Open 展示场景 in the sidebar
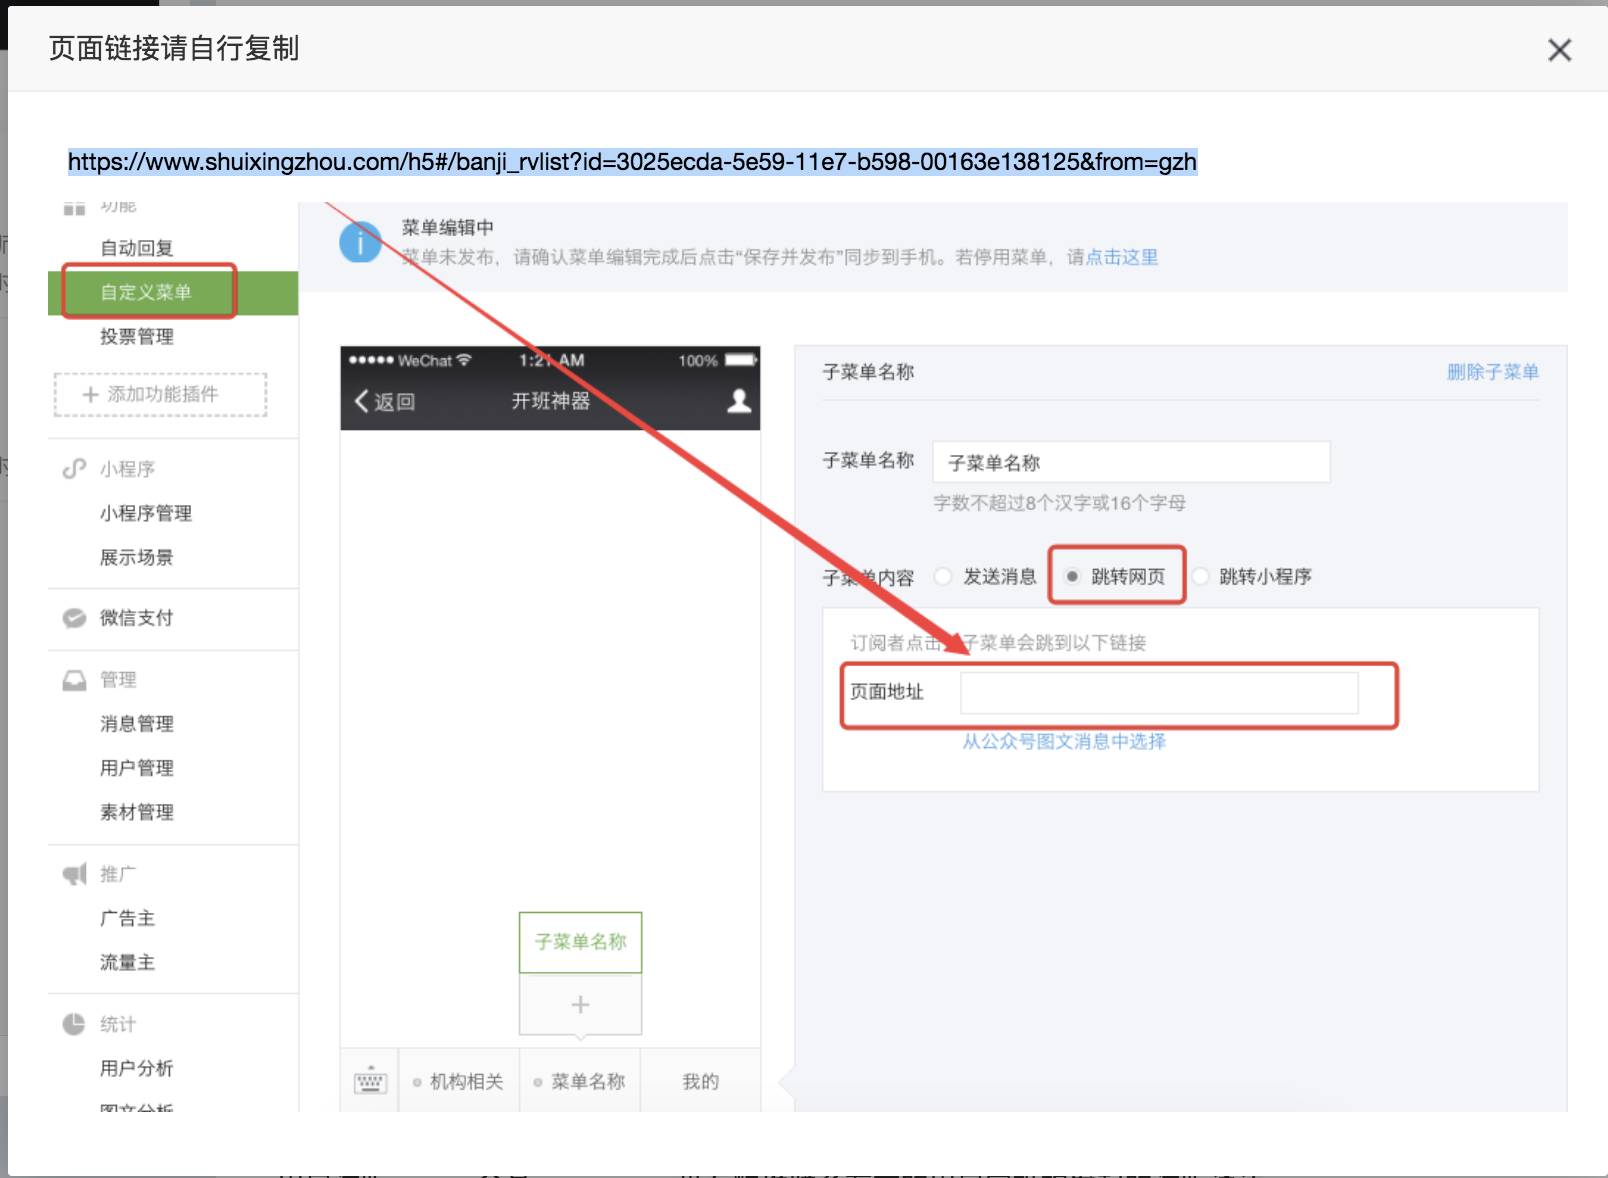 [137, 557]
